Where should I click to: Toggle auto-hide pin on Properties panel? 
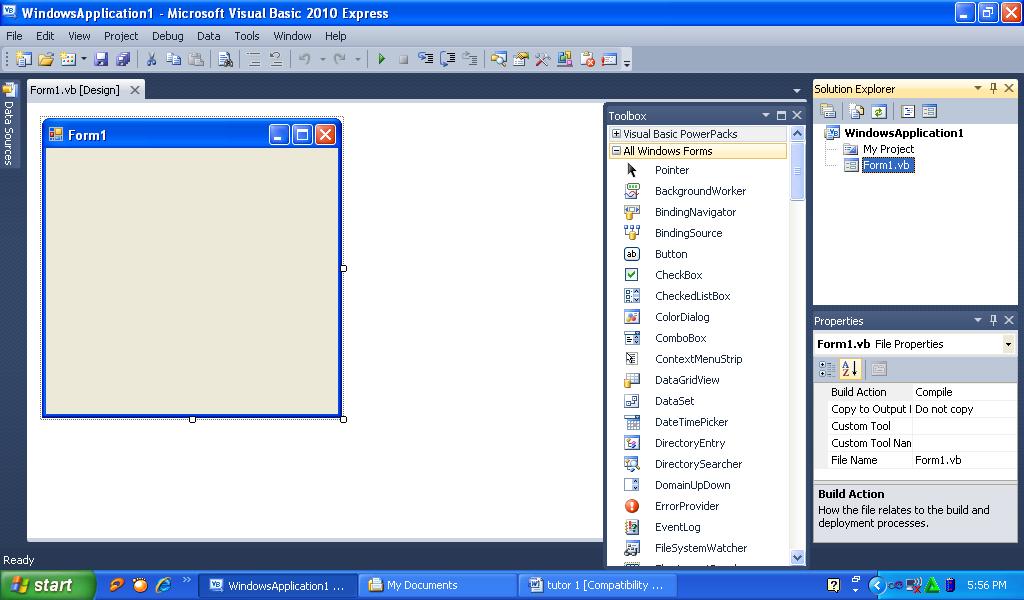(x=993, y=320)
